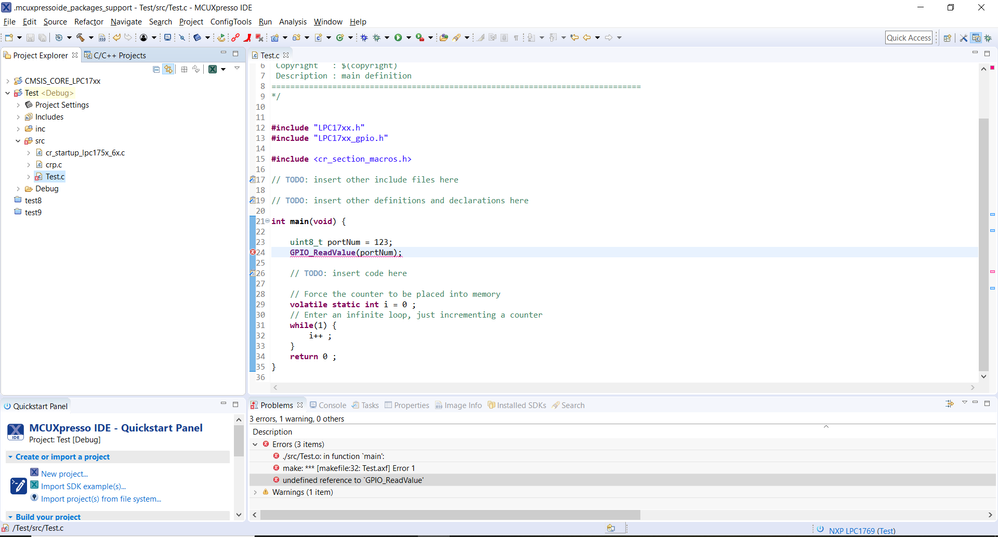
Task: Collapse the Test project node
Action: coord(8,93)
